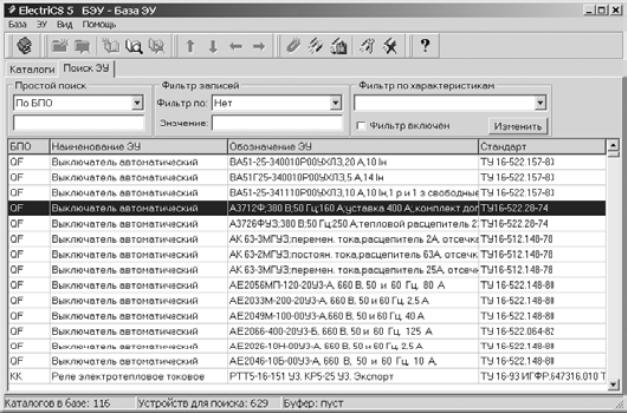Open the 'По БПО' search type dropdown

click(x=137, y=103)
